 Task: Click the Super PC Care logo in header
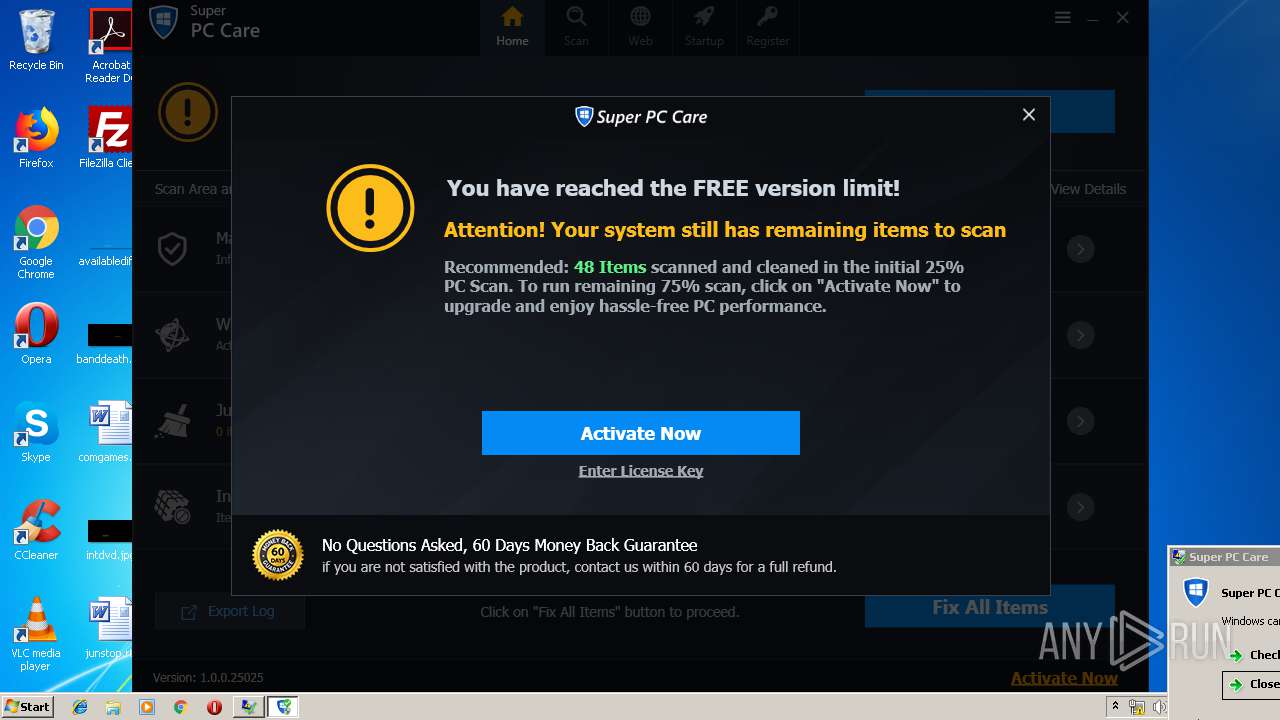pyautogui.click(x=163, y=22)
